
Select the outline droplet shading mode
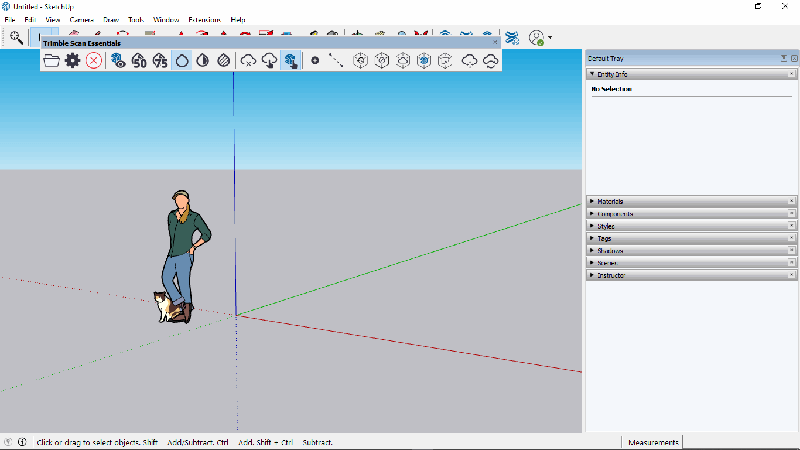[182, 61]
